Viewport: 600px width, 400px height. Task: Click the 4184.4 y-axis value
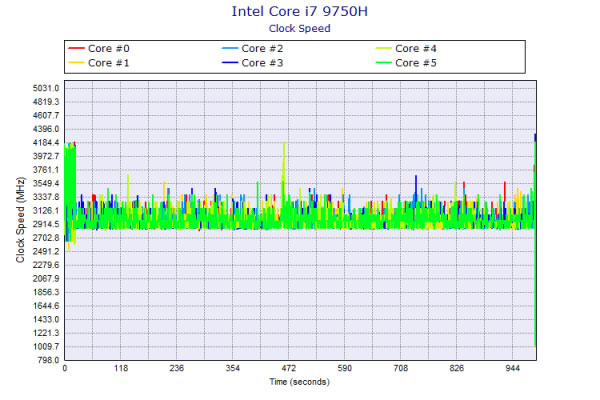click(46, 143)
